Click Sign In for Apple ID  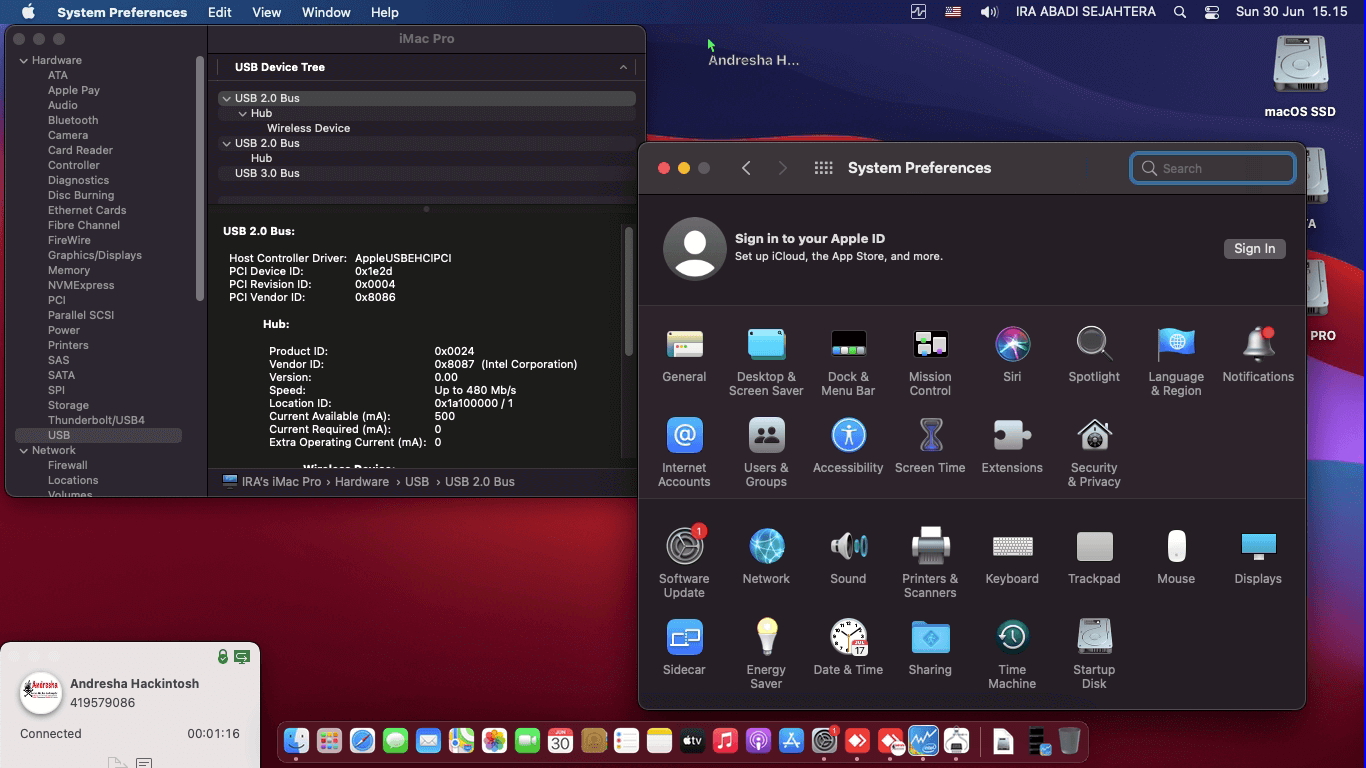pos(1254,248)
